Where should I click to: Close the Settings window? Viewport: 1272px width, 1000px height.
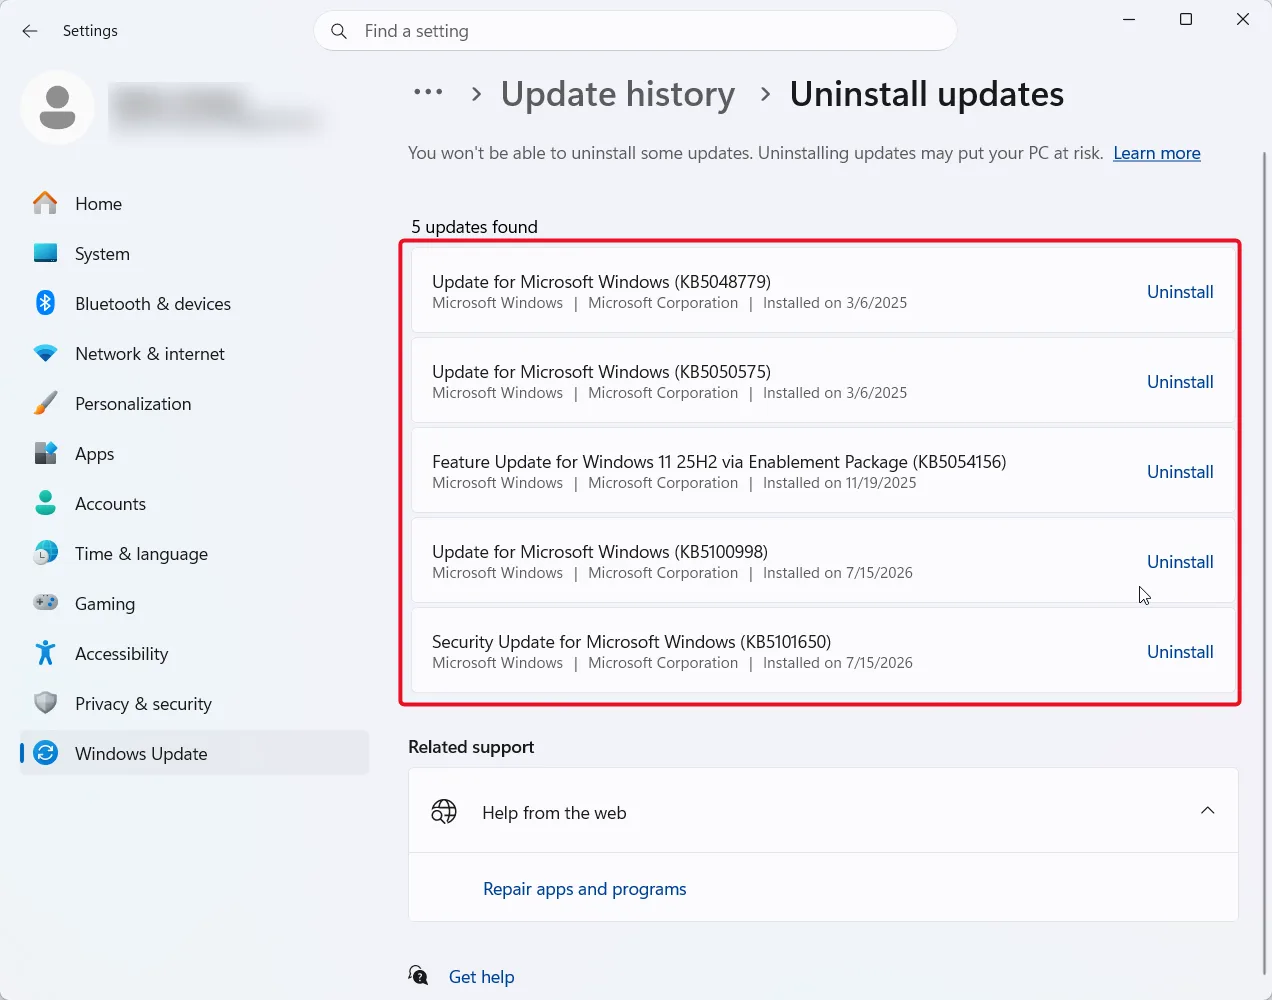point(1243,19)
